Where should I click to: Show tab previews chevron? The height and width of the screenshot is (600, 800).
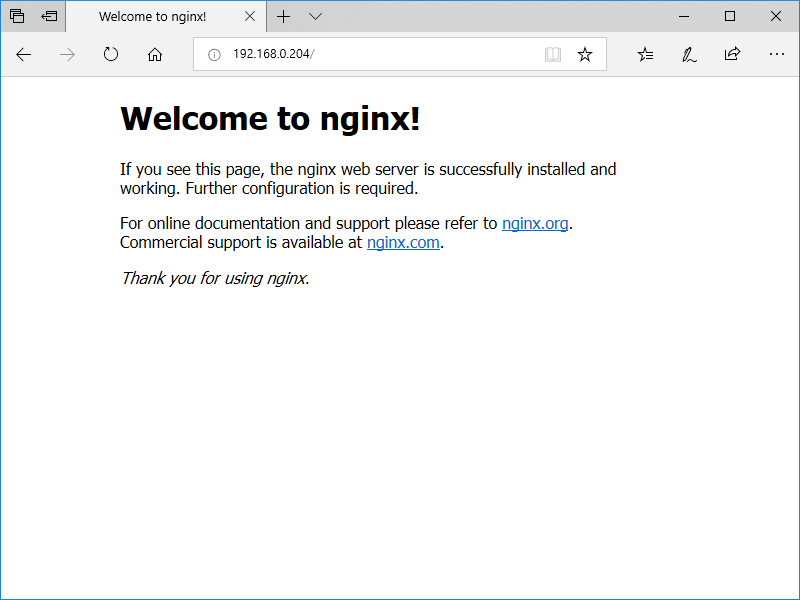click(315, 16)
